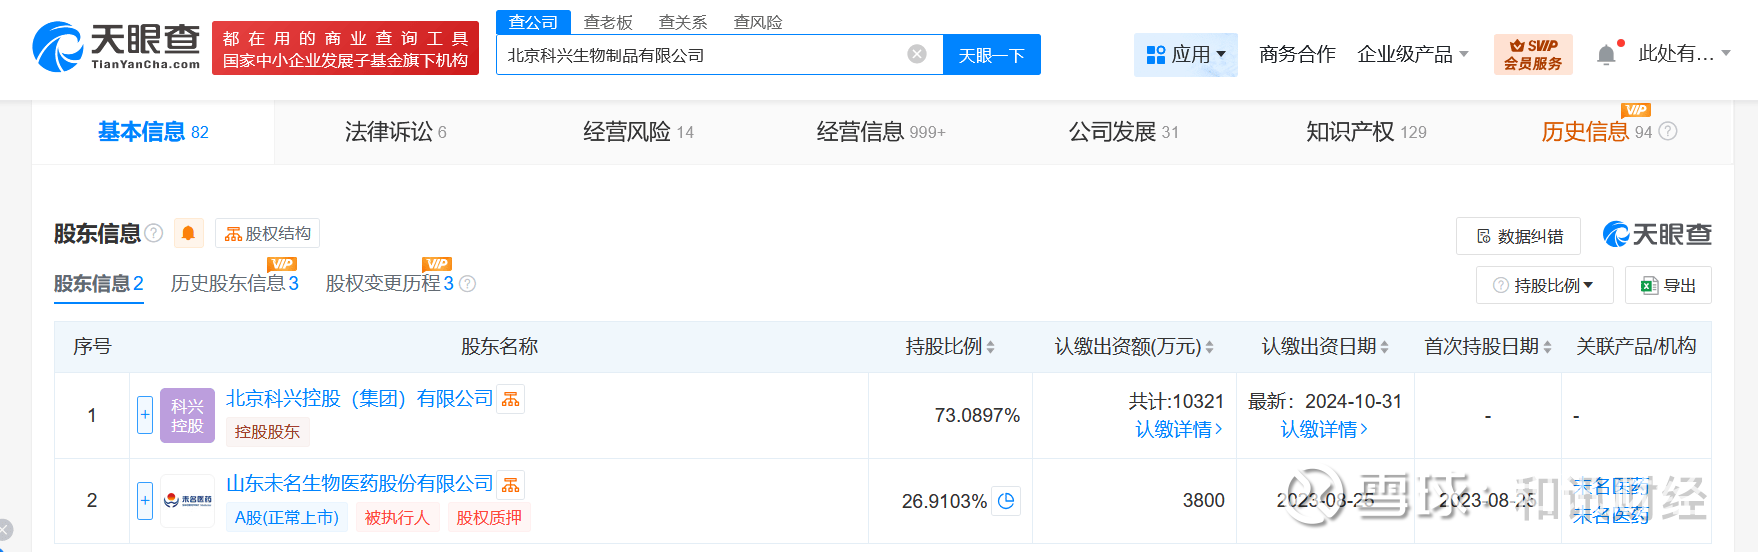Open the 持股比例 dropdown filter
The height and width of the screenshot is (552, 1758).
1544,285
